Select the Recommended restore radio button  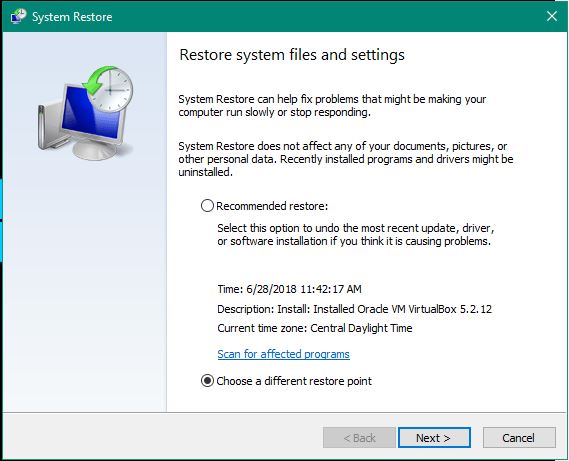click(x=207, y=206)
